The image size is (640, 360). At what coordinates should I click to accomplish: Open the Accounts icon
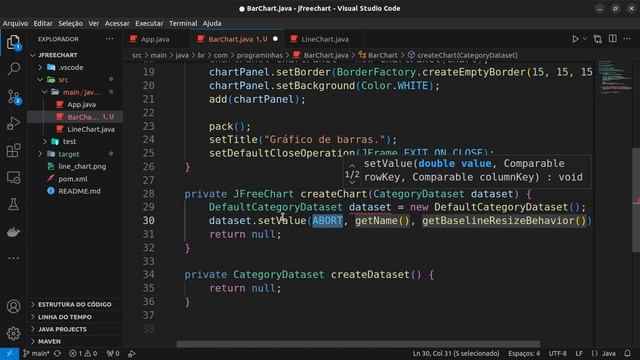click(x=13, y=306)
